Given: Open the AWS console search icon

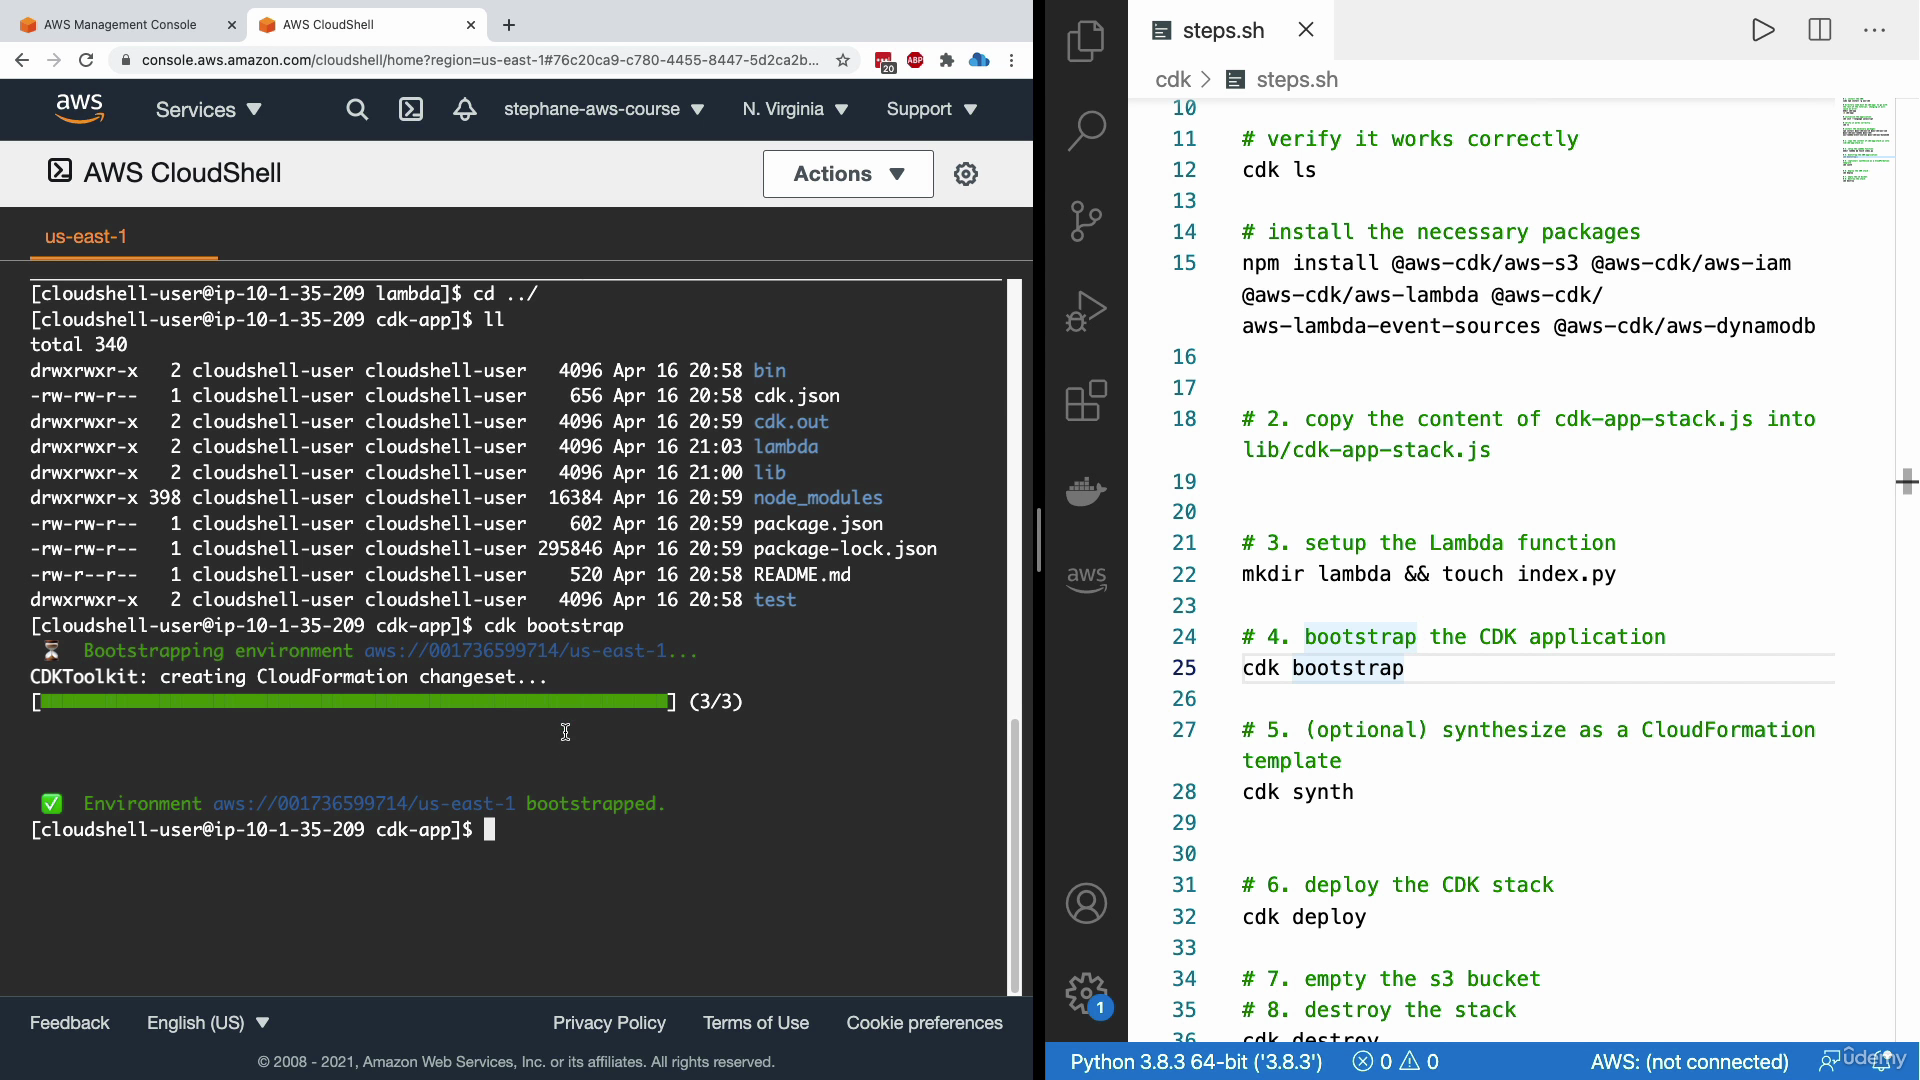Looking at the screenshot, I should [x=357, y=109].
